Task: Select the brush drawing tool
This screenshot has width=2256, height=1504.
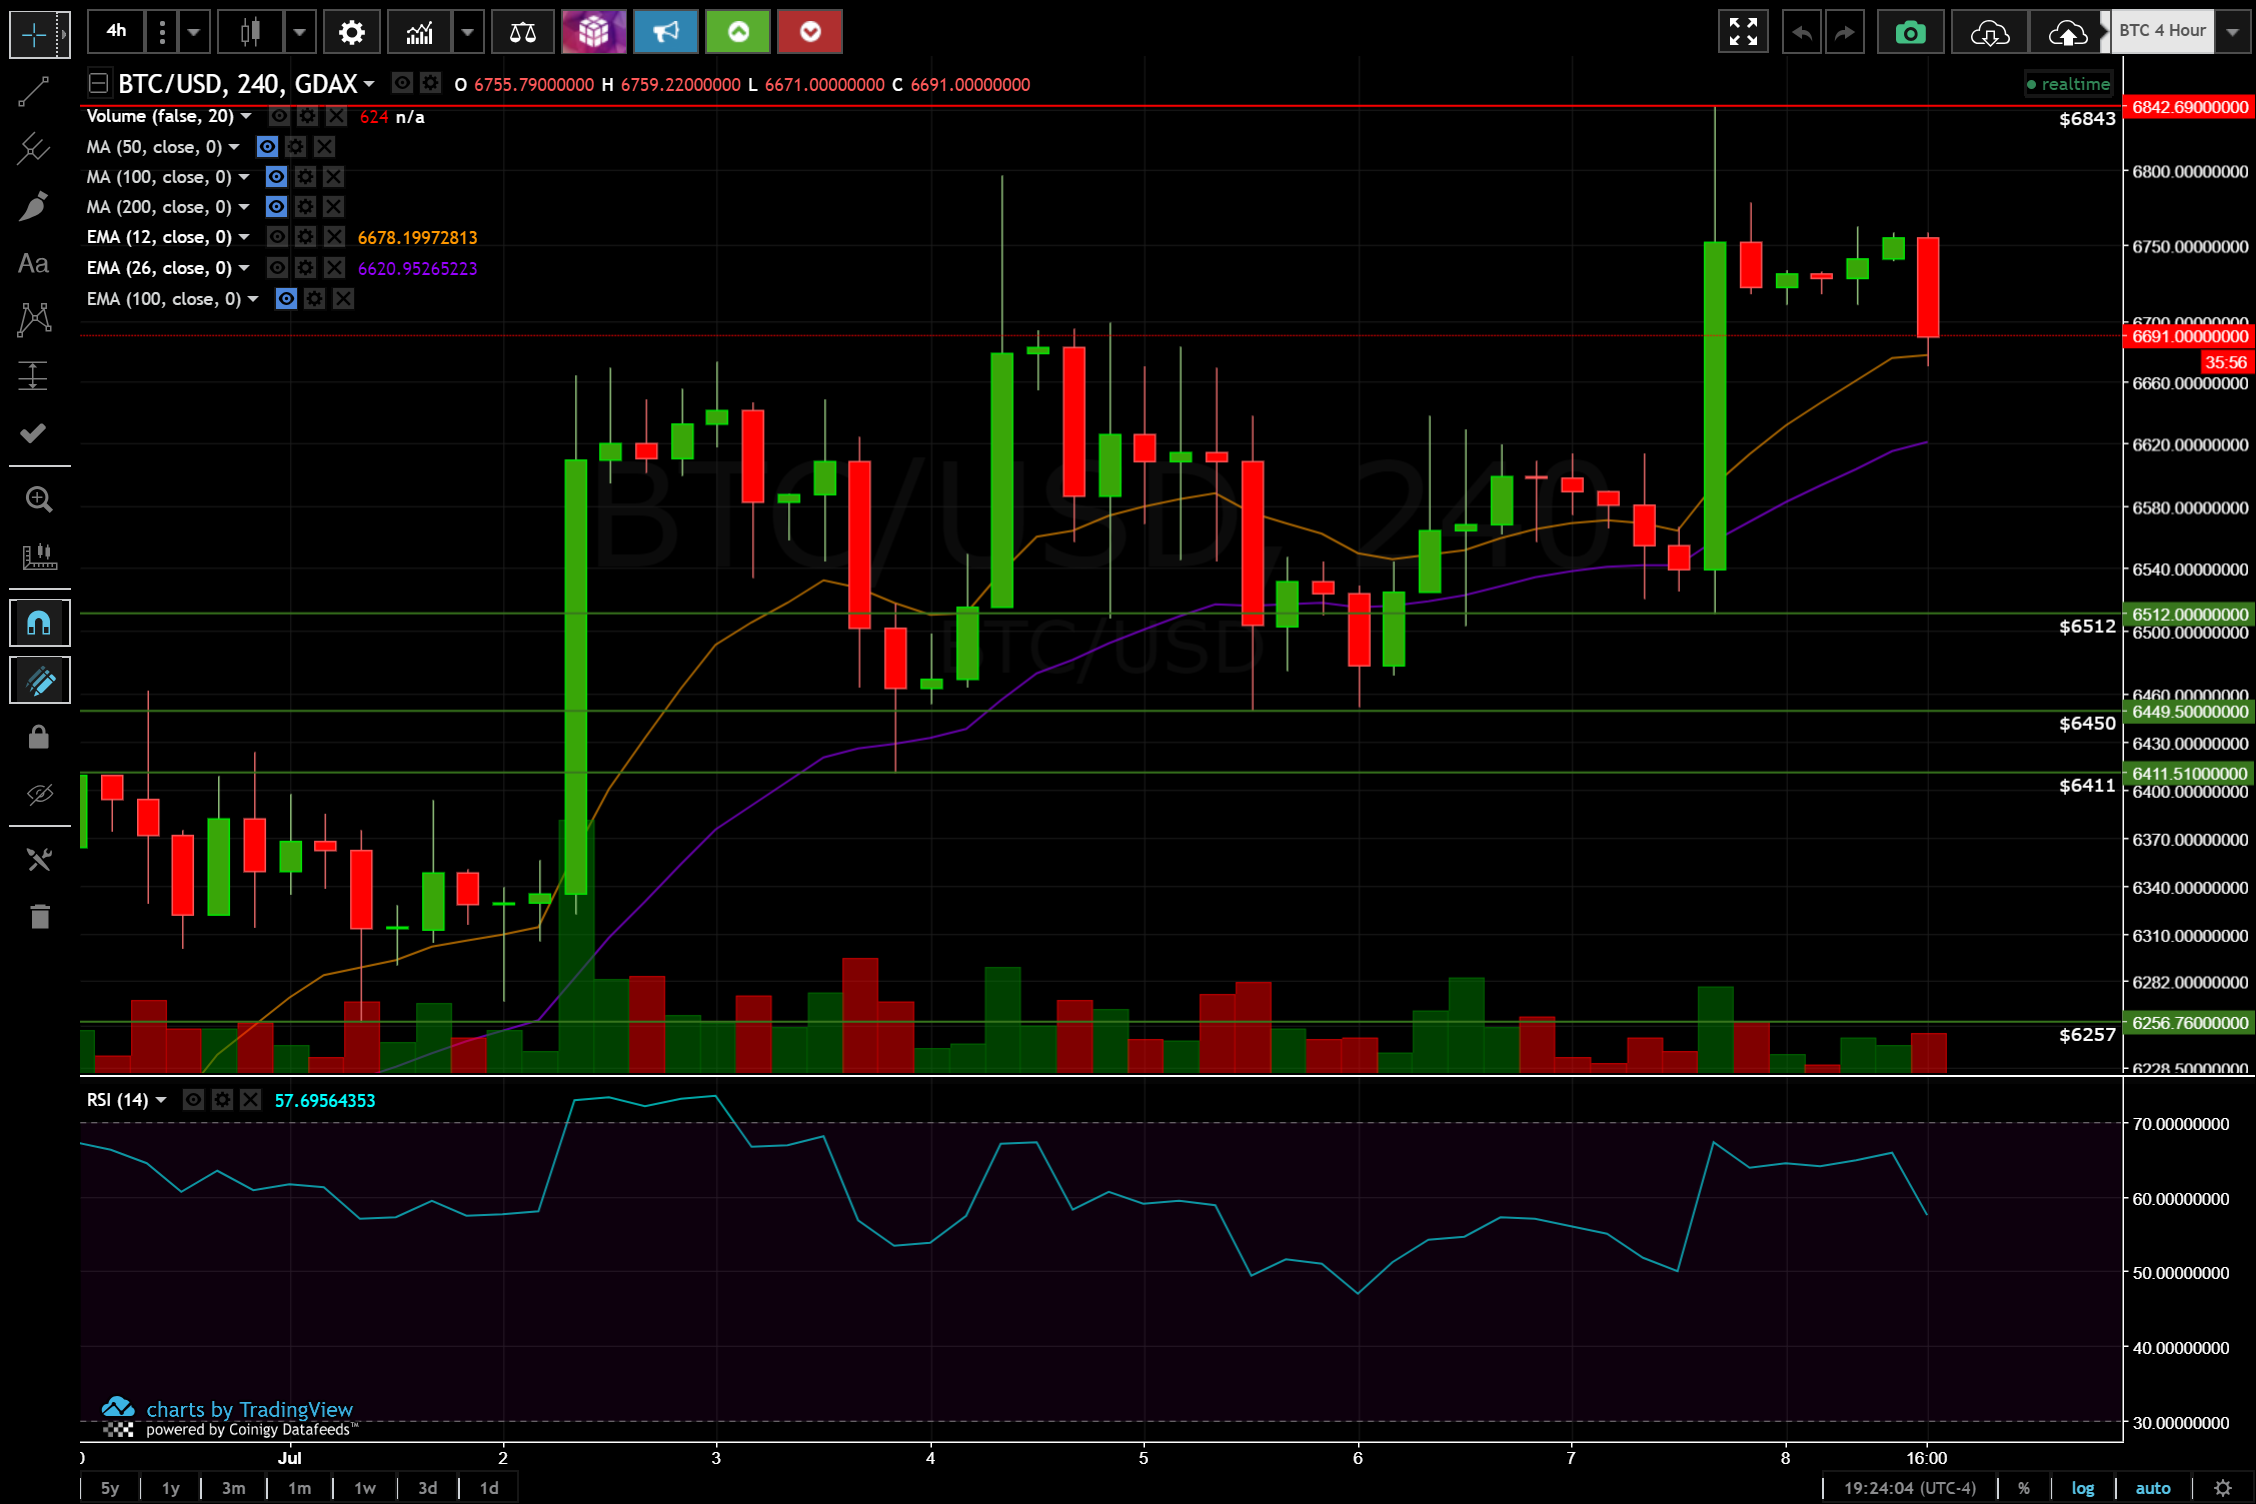Action: [34, 207]
